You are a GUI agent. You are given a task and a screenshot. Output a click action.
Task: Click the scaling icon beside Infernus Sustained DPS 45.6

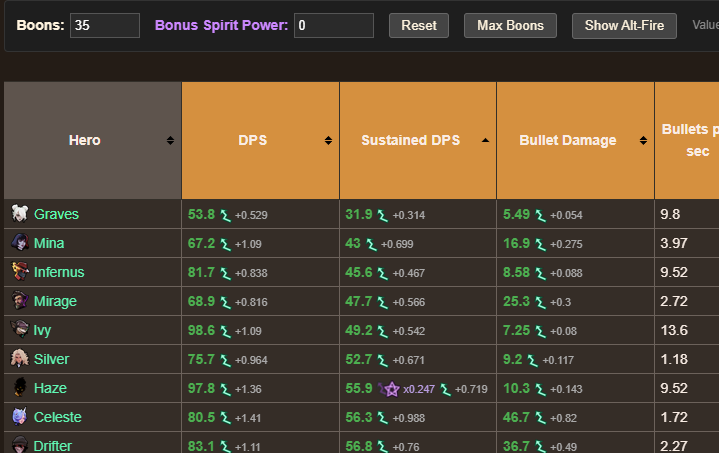click(382, 273)
